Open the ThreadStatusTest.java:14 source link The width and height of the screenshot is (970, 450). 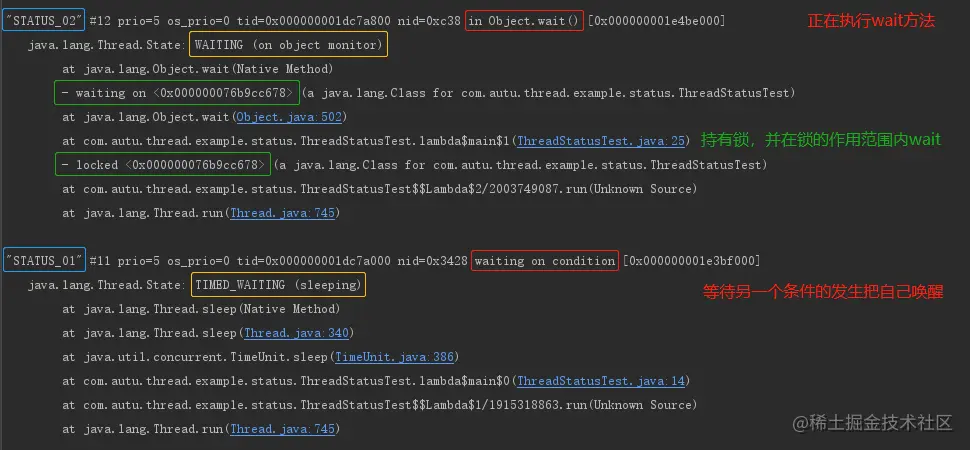coord(601,381)
